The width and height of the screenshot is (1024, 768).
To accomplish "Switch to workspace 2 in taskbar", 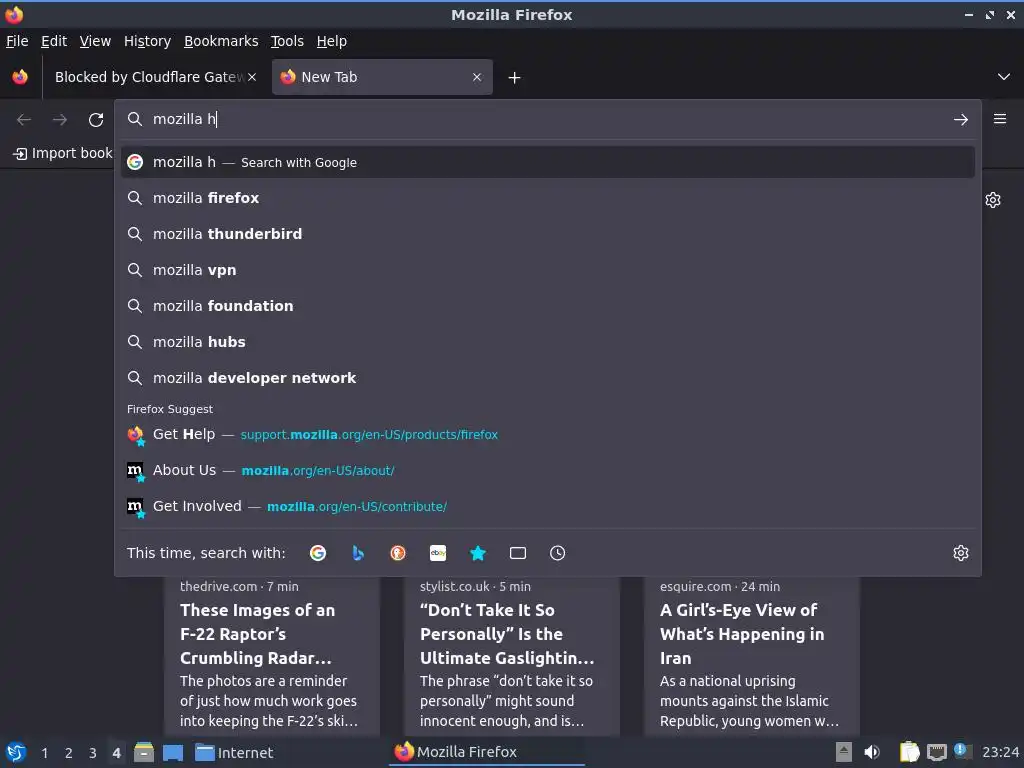I will pyautogui.click(x=69, y=753).
